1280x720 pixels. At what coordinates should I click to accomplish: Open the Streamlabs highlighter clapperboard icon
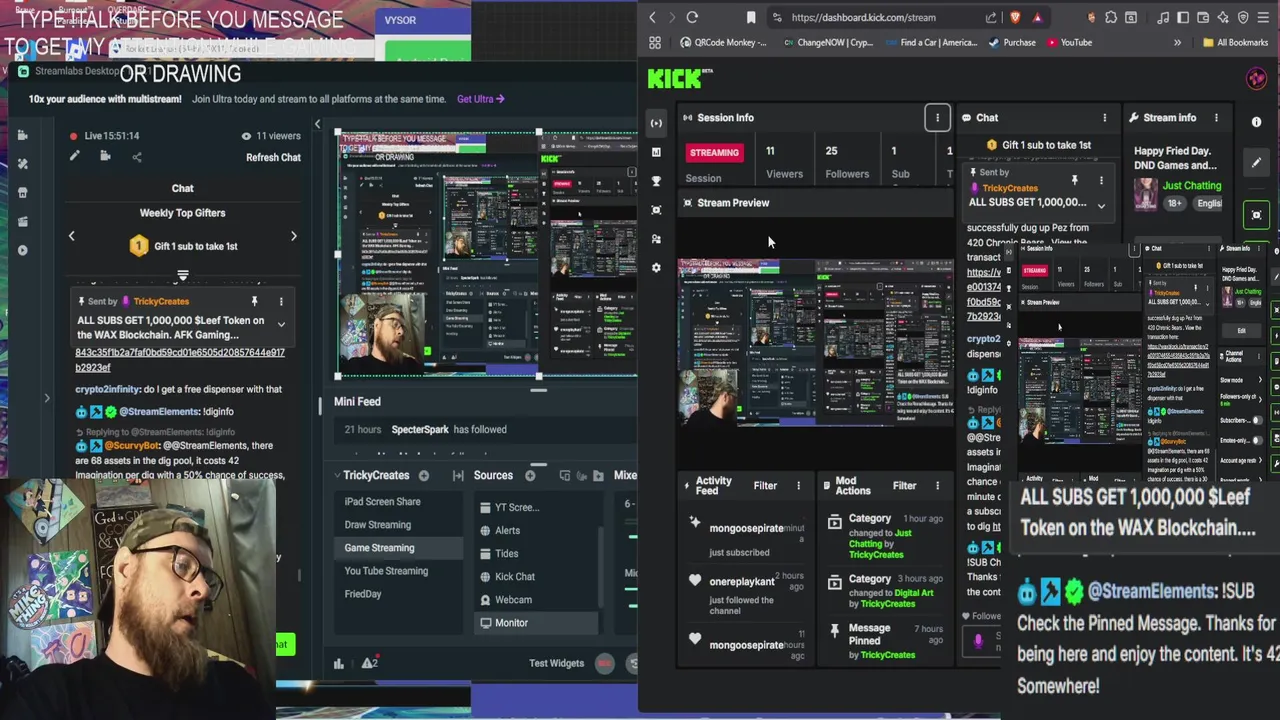click(x=23, y=221)
